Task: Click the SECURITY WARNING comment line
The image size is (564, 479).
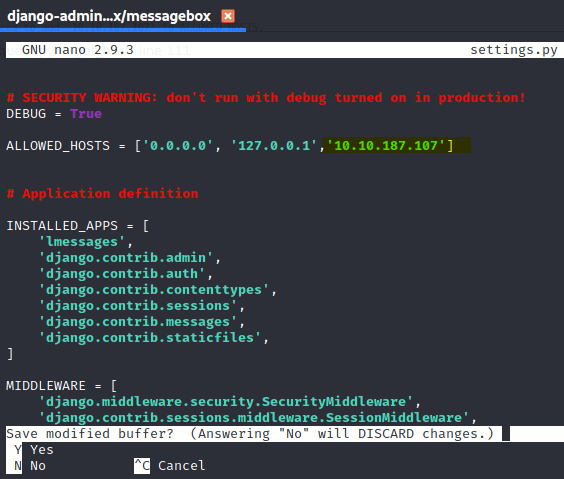Action: pos(266,98)
